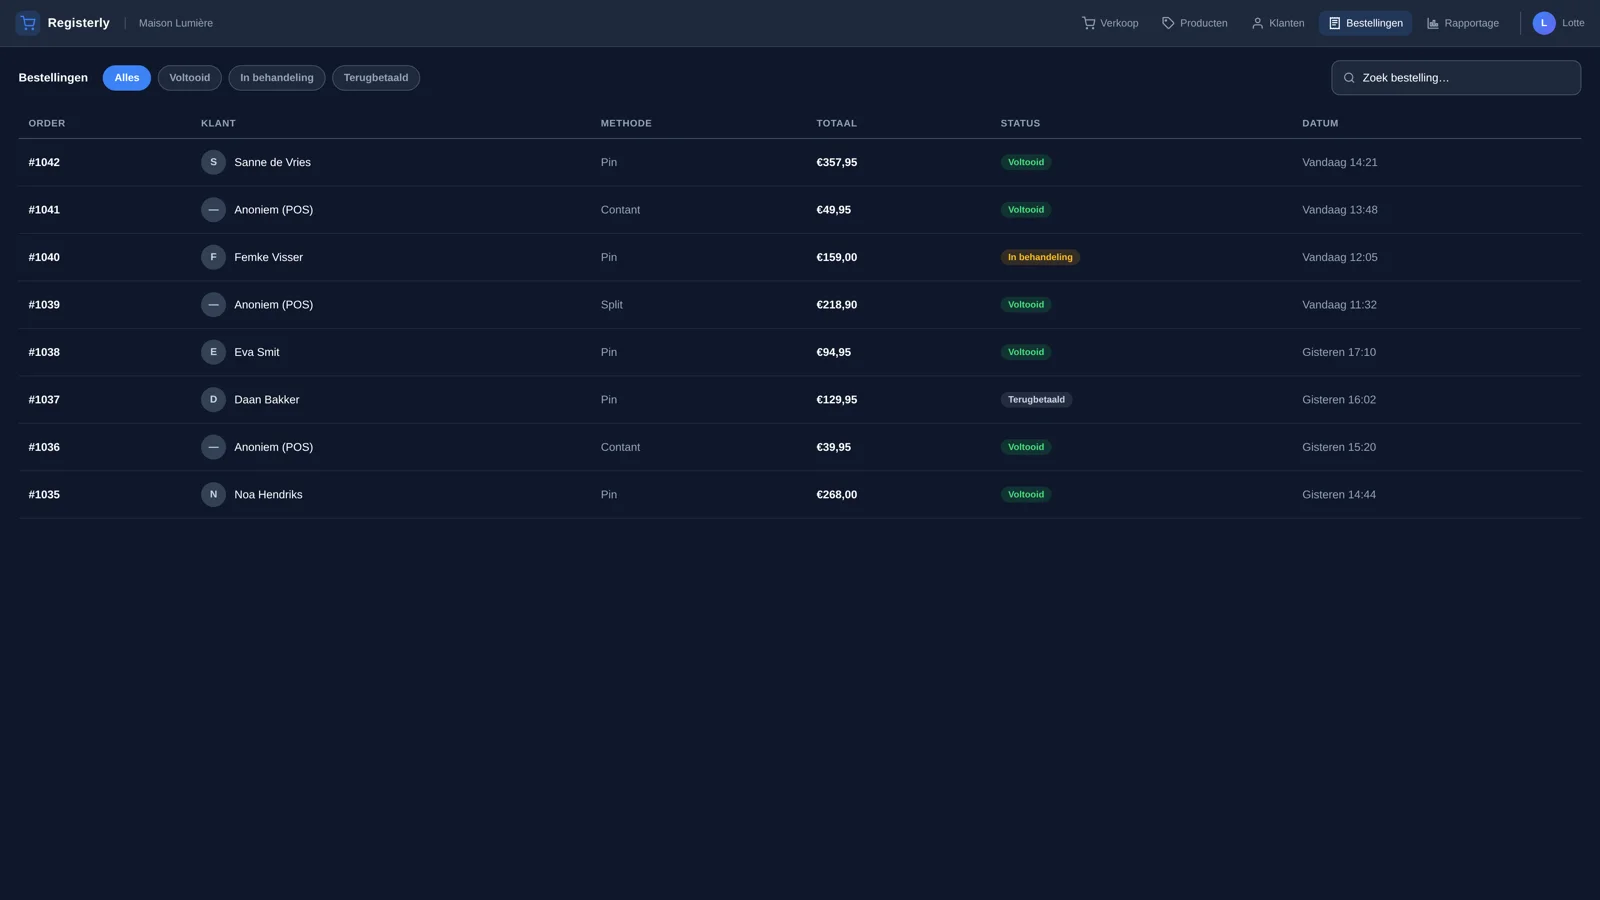The image size is (1600, 900).
Task: Click the Rapportage chart icon
Action: click(1432, 23)
